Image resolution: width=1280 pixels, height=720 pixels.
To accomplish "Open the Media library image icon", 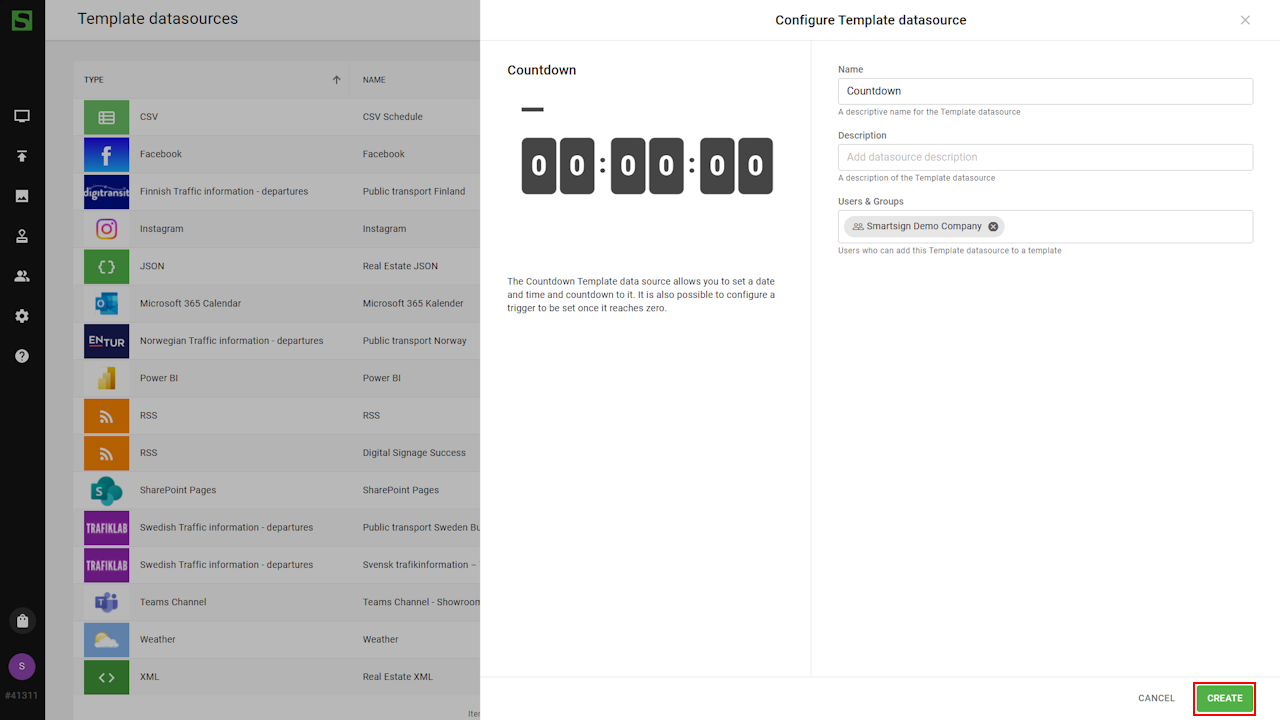I will pyautogui.click(x=22, y=196).
